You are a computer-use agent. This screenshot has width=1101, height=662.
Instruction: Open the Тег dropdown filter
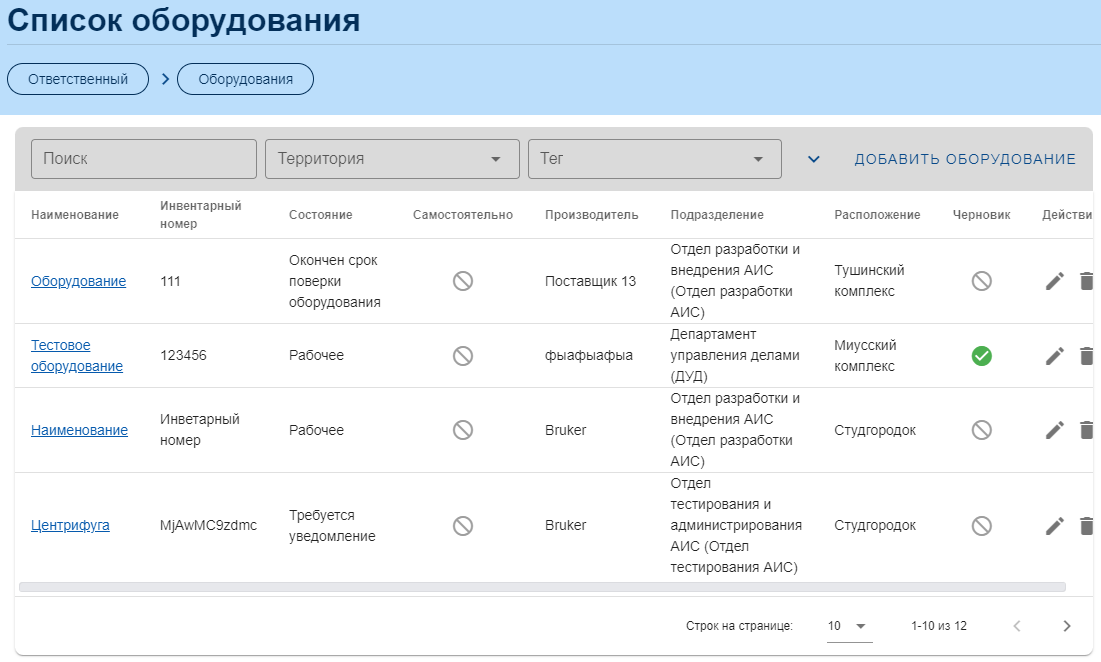(654, 159)
